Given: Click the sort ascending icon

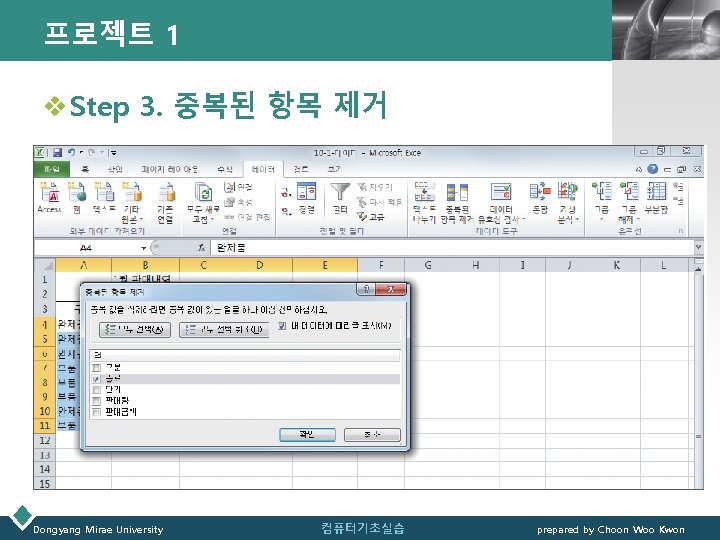Looking at the screenshot, I should pos(287,193).
